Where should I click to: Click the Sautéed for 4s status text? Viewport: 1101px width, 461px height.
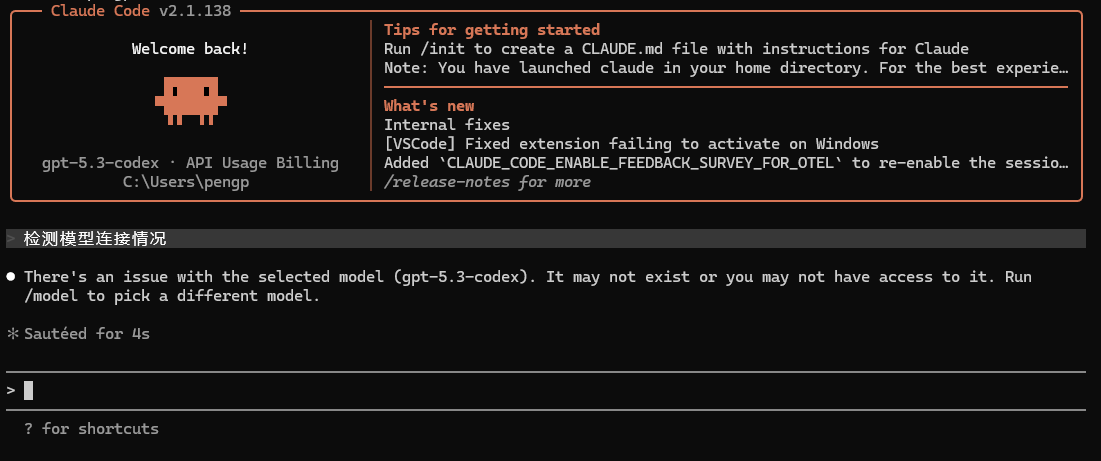coord(87,334)
